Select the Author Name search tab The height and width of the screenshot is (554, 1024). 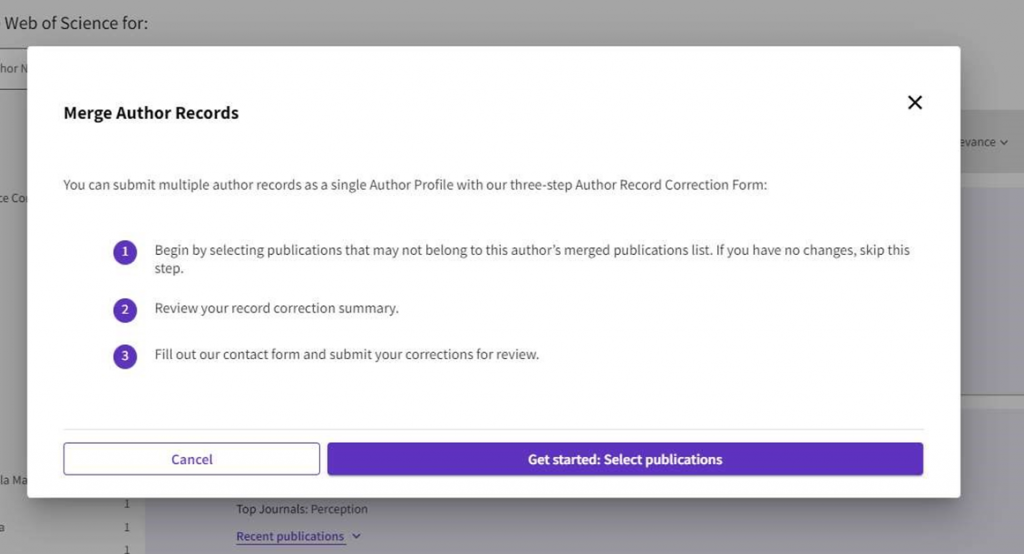tap(12, 69)
